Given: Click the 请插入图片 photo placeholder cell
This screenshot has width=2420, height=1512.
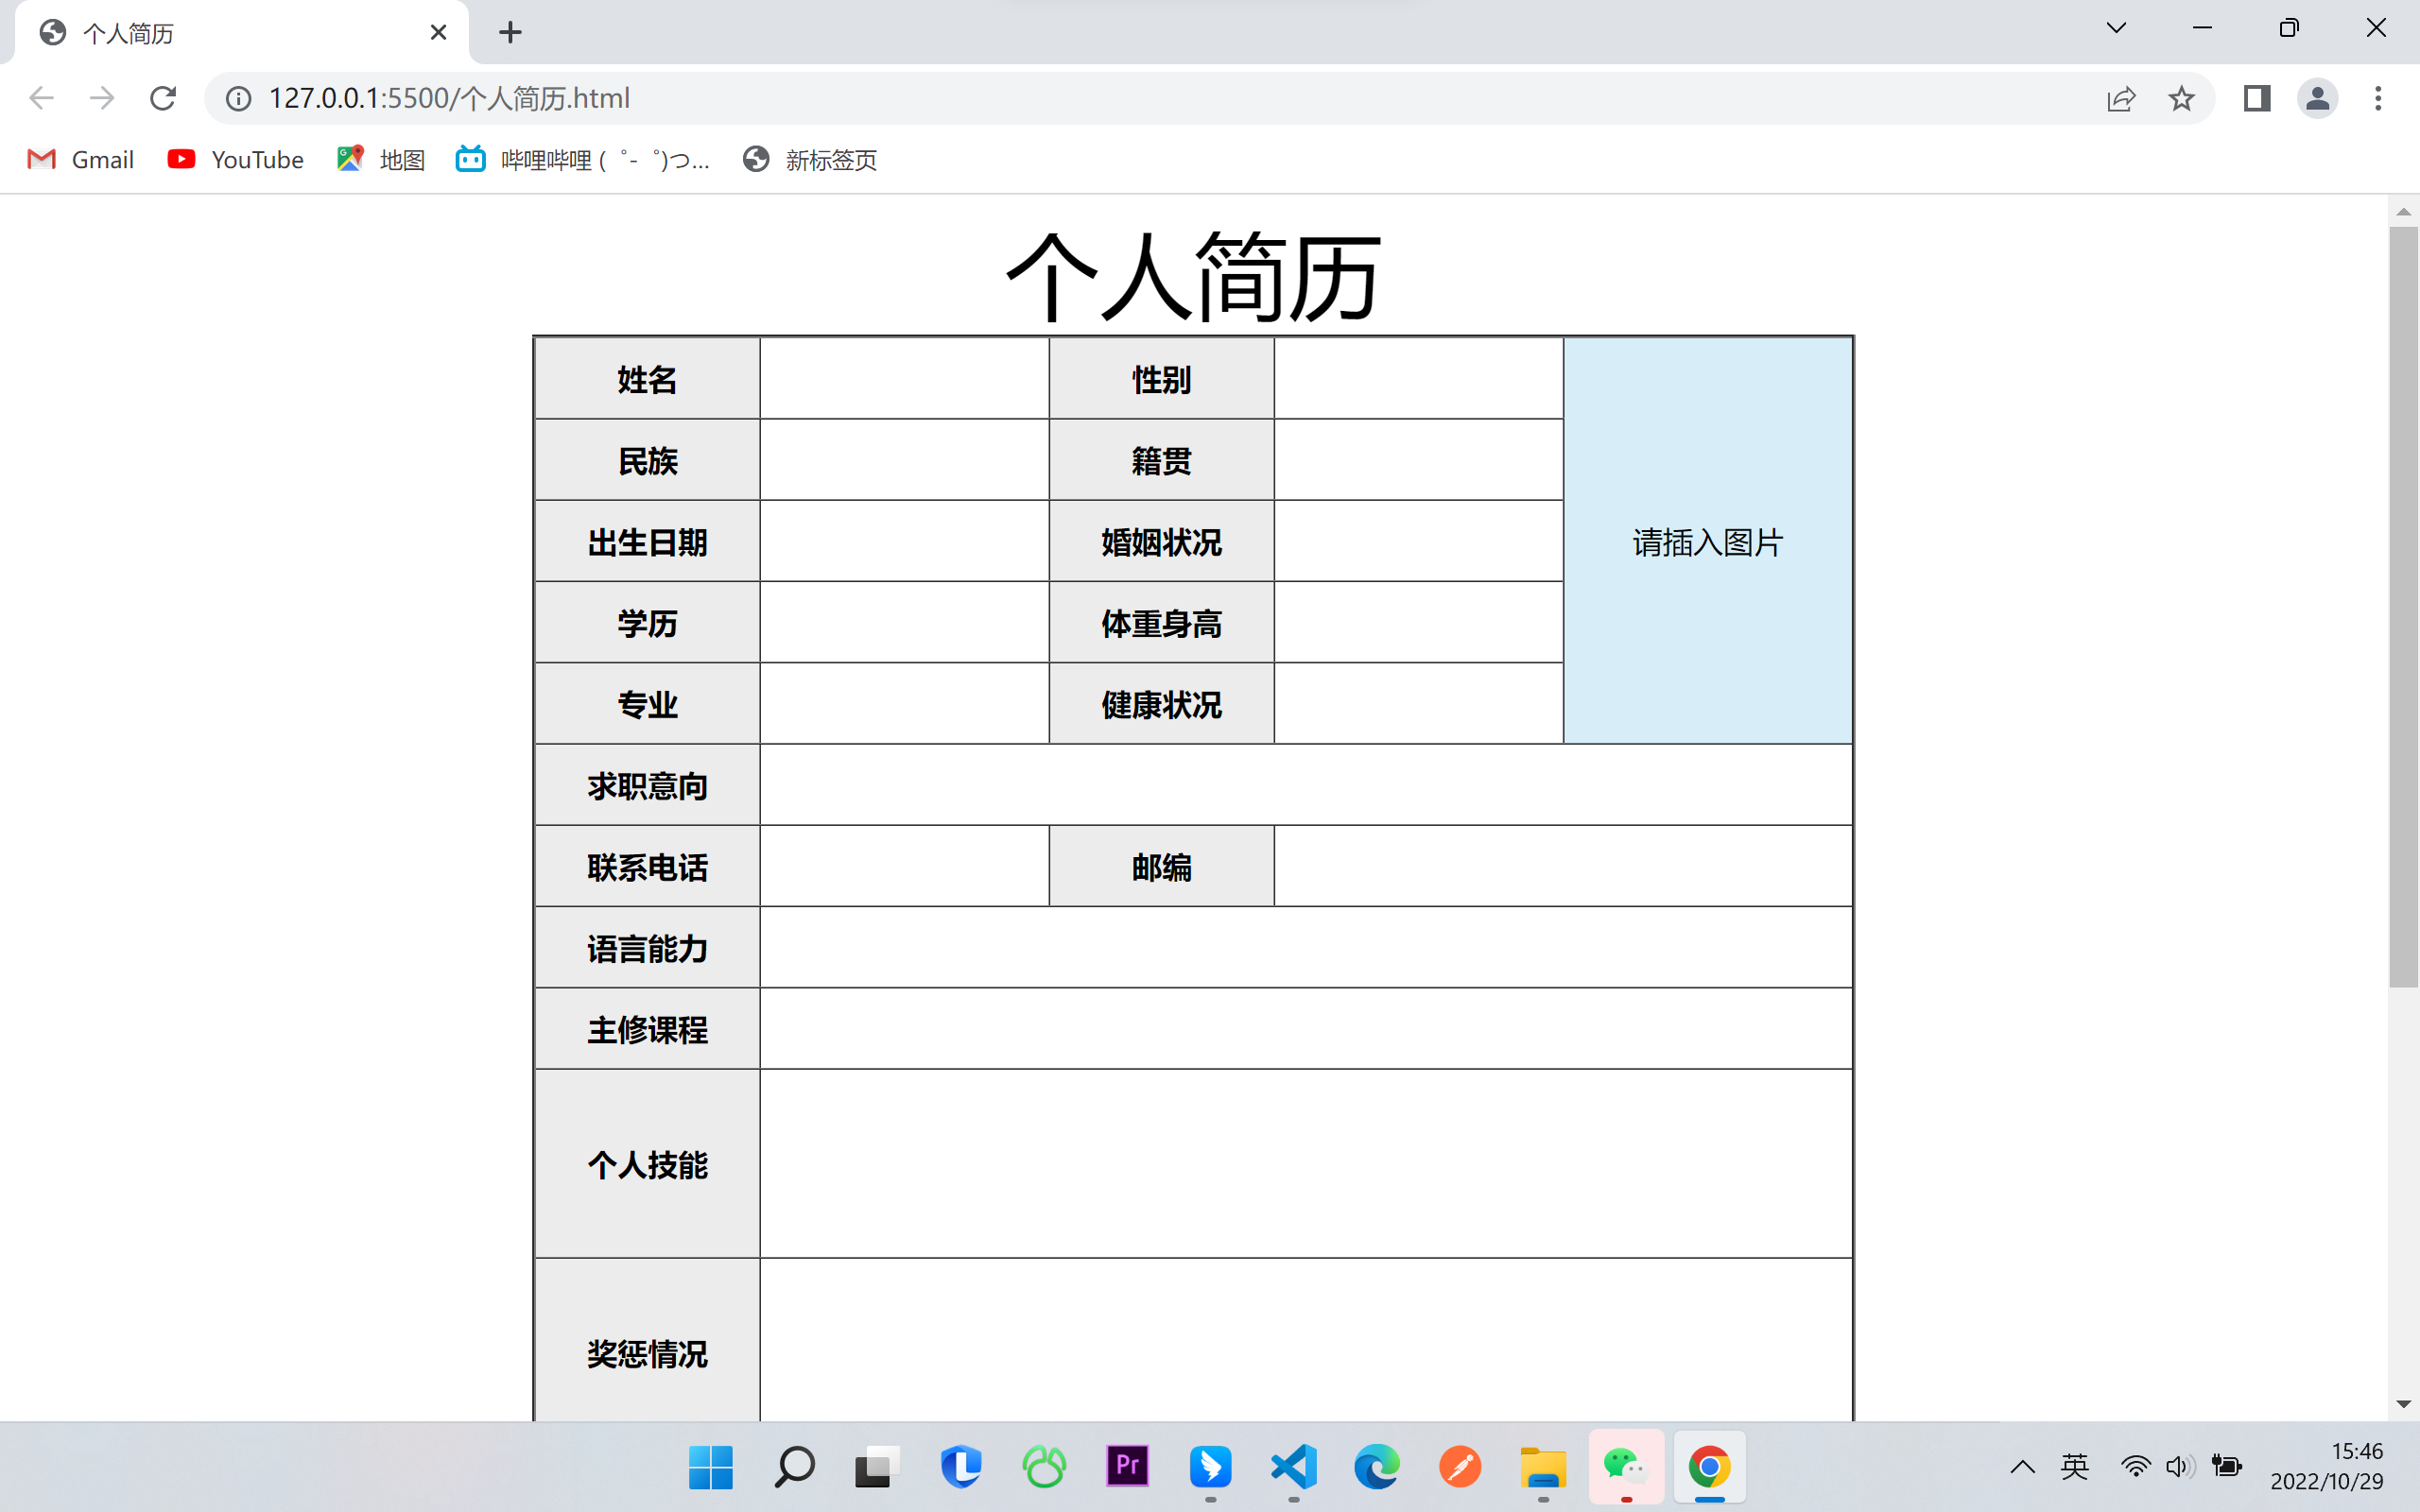Looking at the screenshot, I should click(1707, 540).
